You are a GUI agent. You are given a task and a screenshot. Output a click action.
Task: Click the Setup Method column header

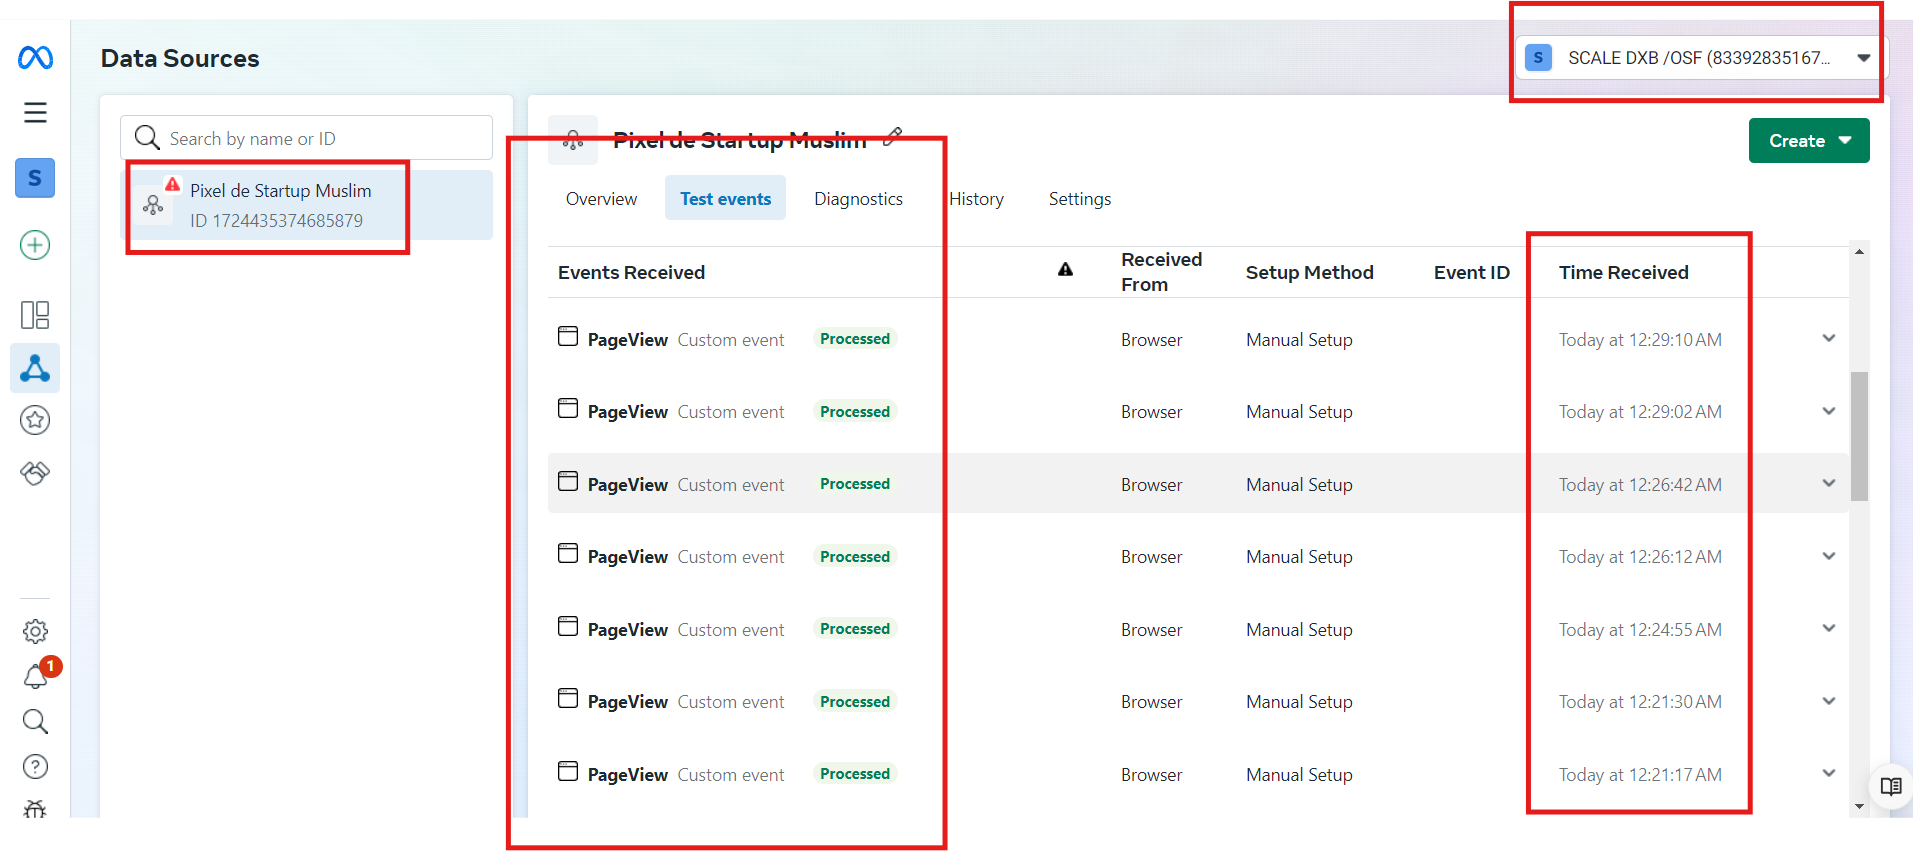click(x=1309, y=273)
